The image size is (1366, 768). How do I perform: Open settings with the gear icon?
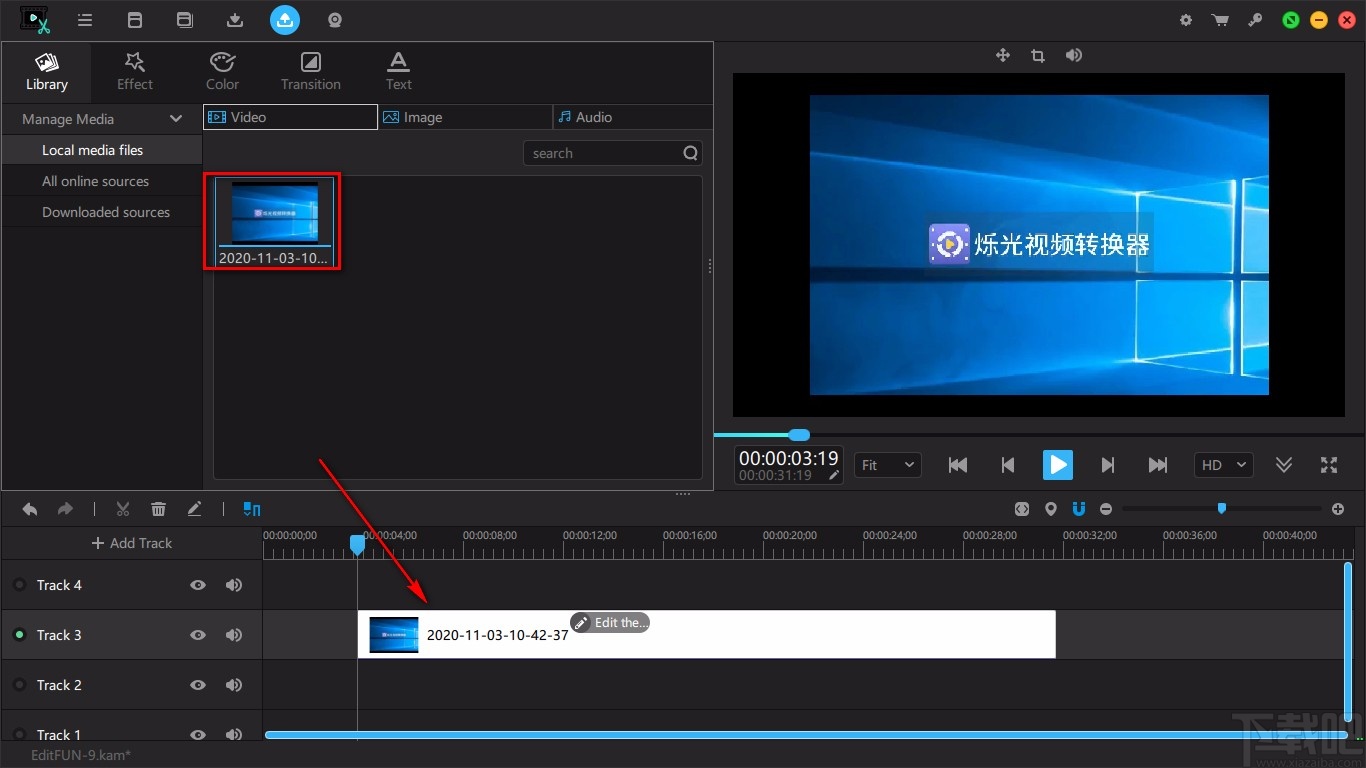pos(1186,20)
